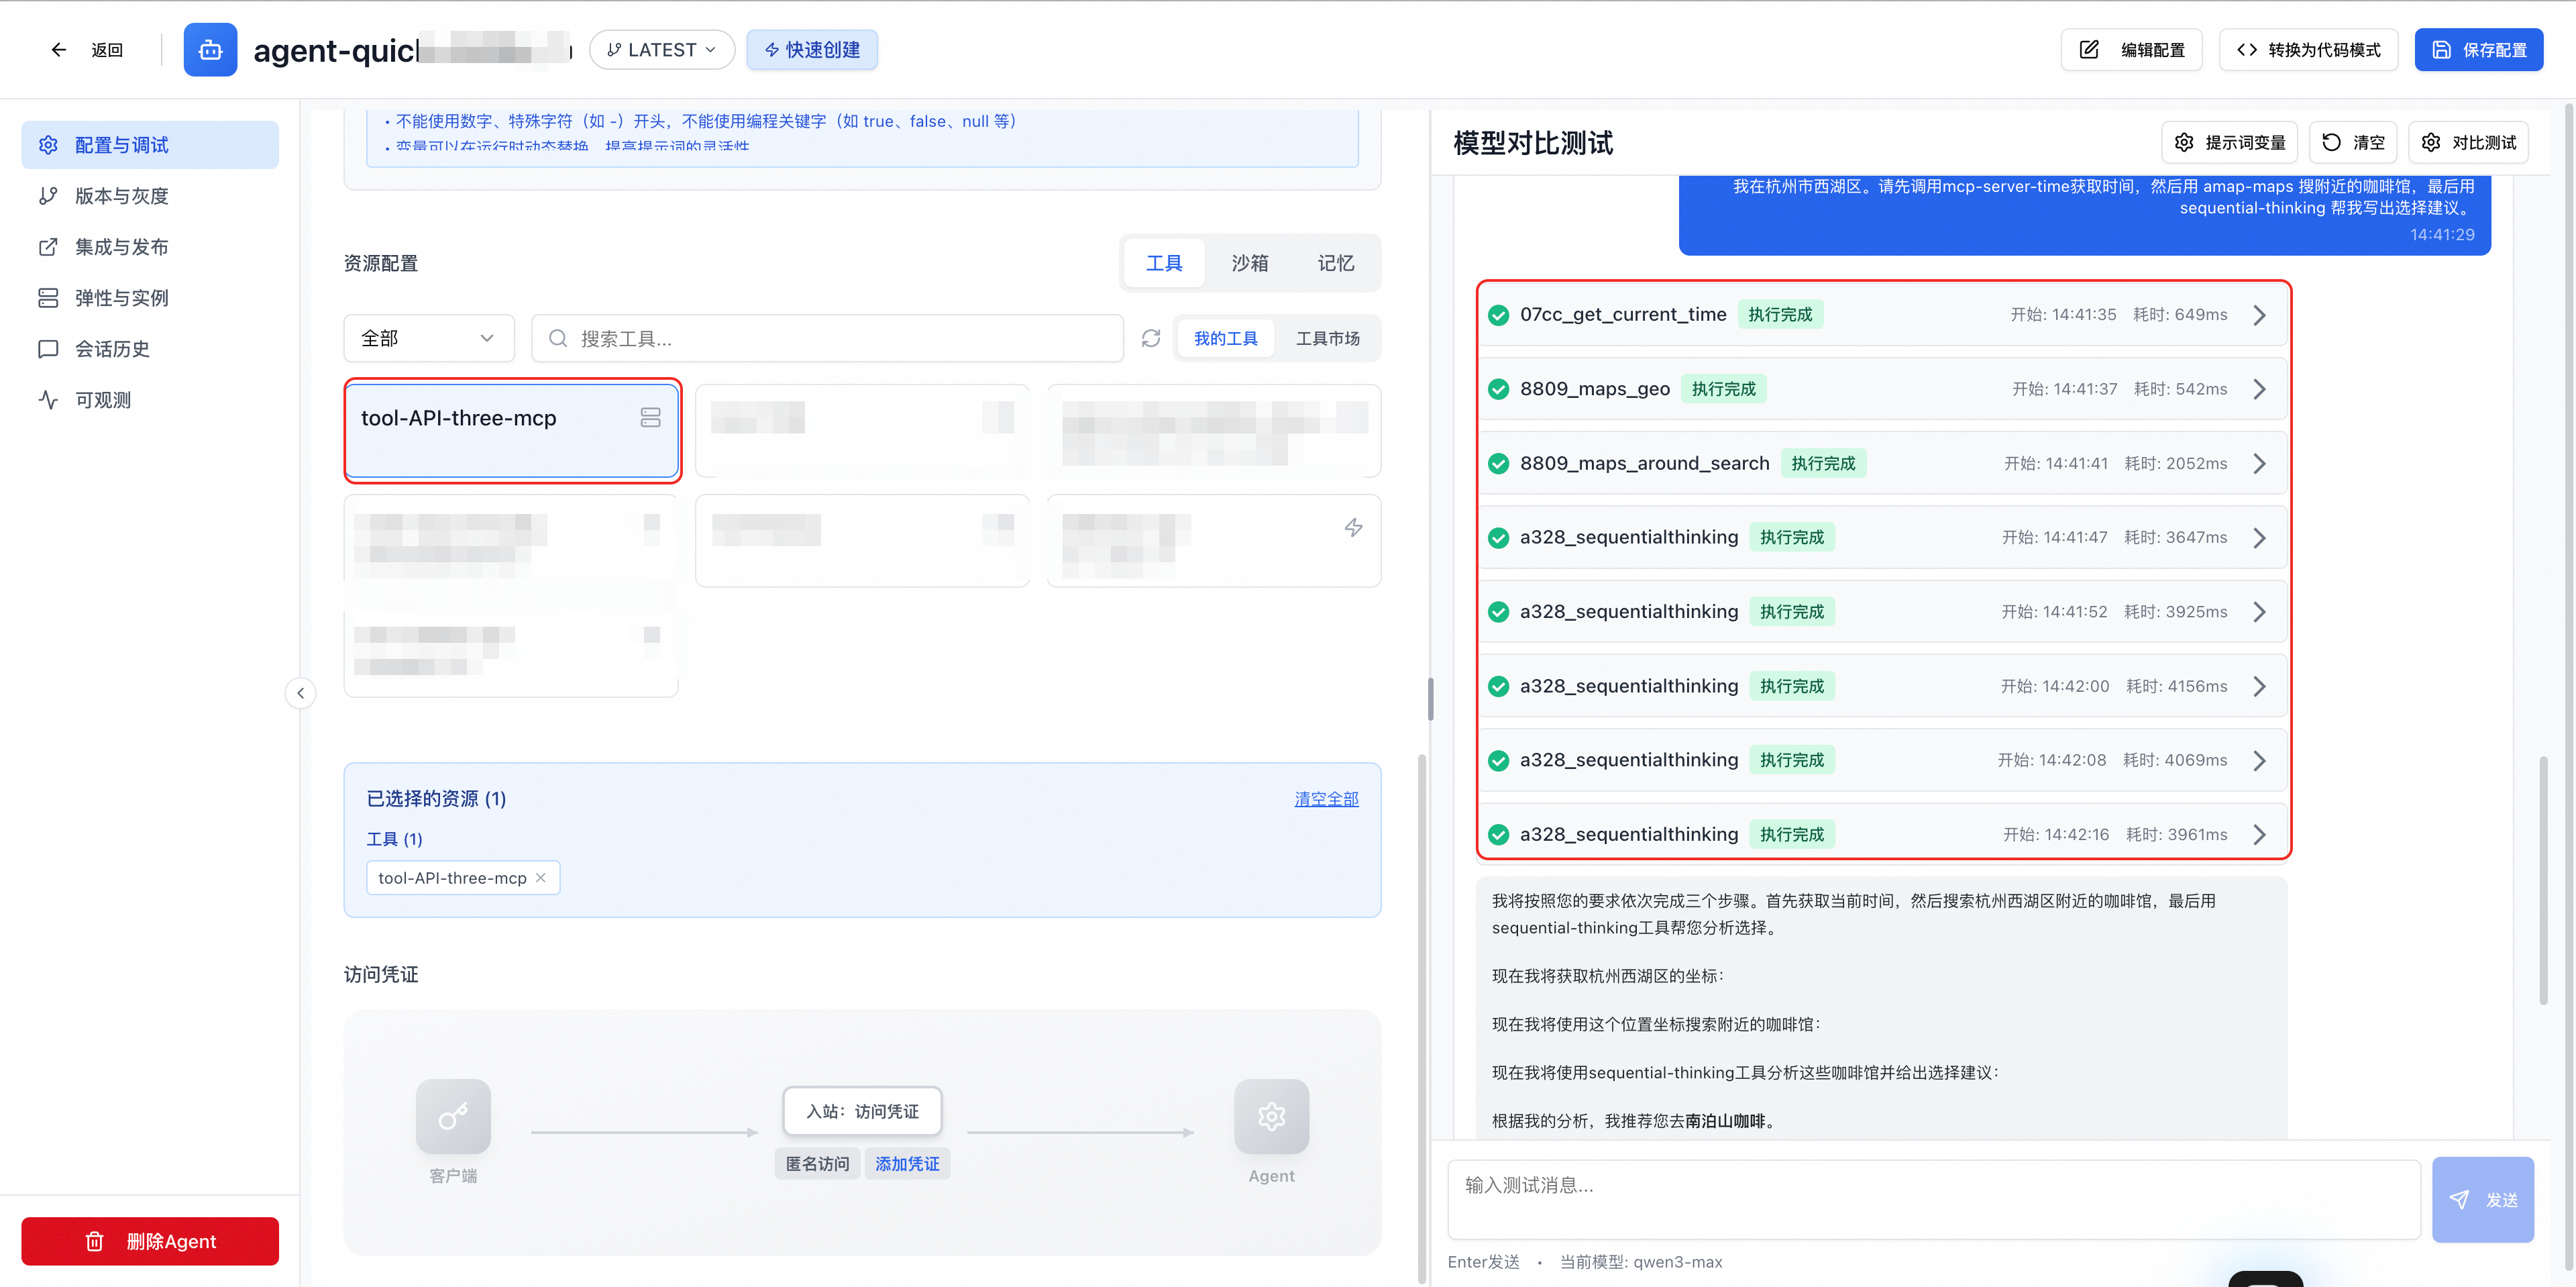
Task: Click the back arrow icon
Action: pyautogui.click(x=58, y=50)
